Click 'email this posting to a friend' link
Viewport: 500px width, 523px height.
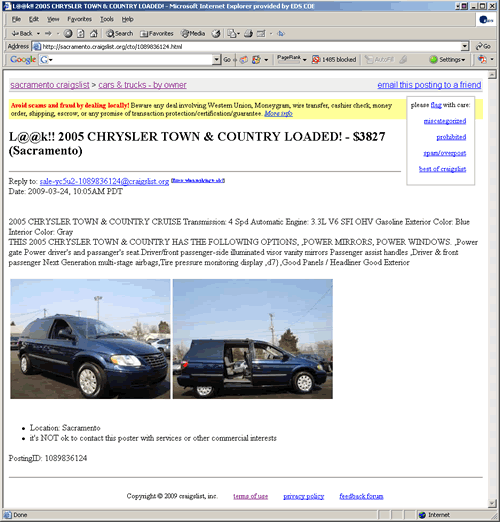(429, 85)
